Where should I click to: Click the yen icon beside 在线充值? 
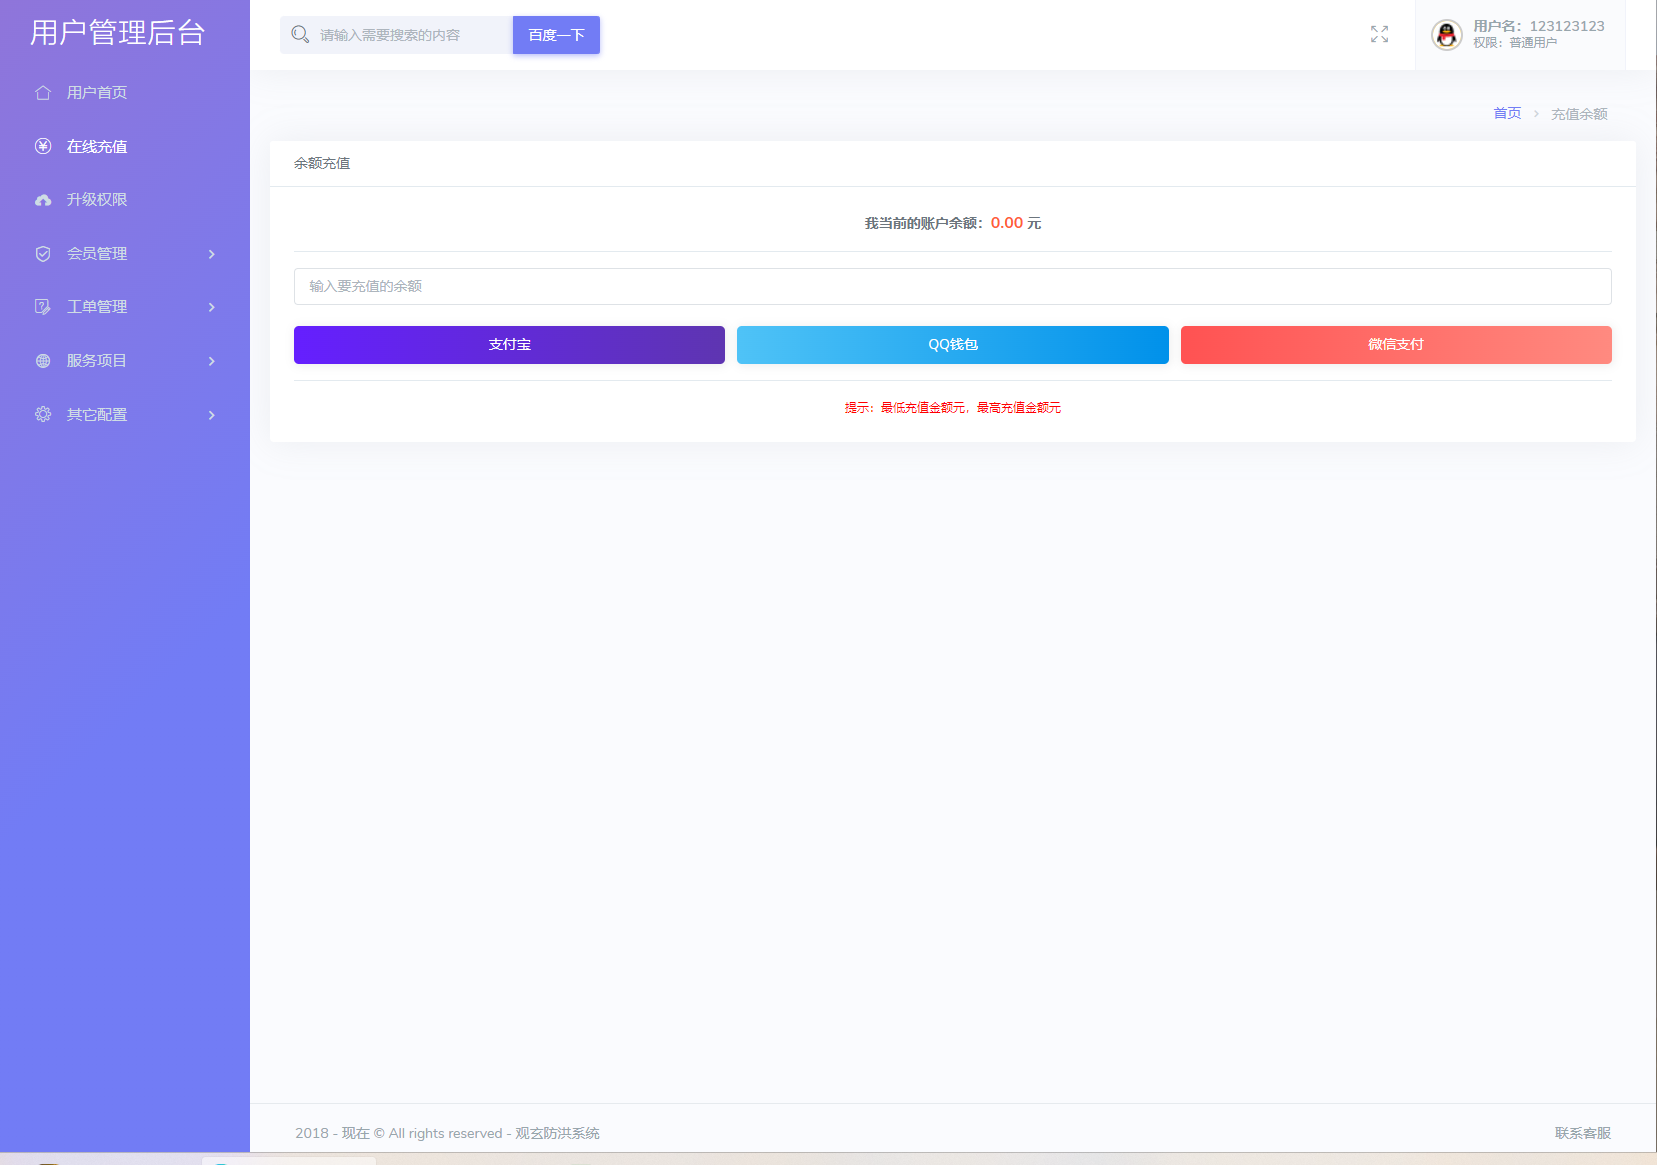pyautogui.click(x=43, y=147)
